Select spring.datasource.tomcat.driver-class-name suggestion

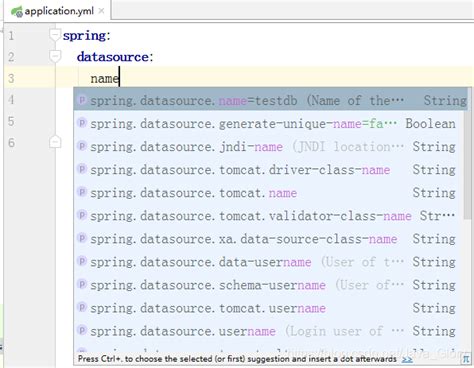coord(268,170)
